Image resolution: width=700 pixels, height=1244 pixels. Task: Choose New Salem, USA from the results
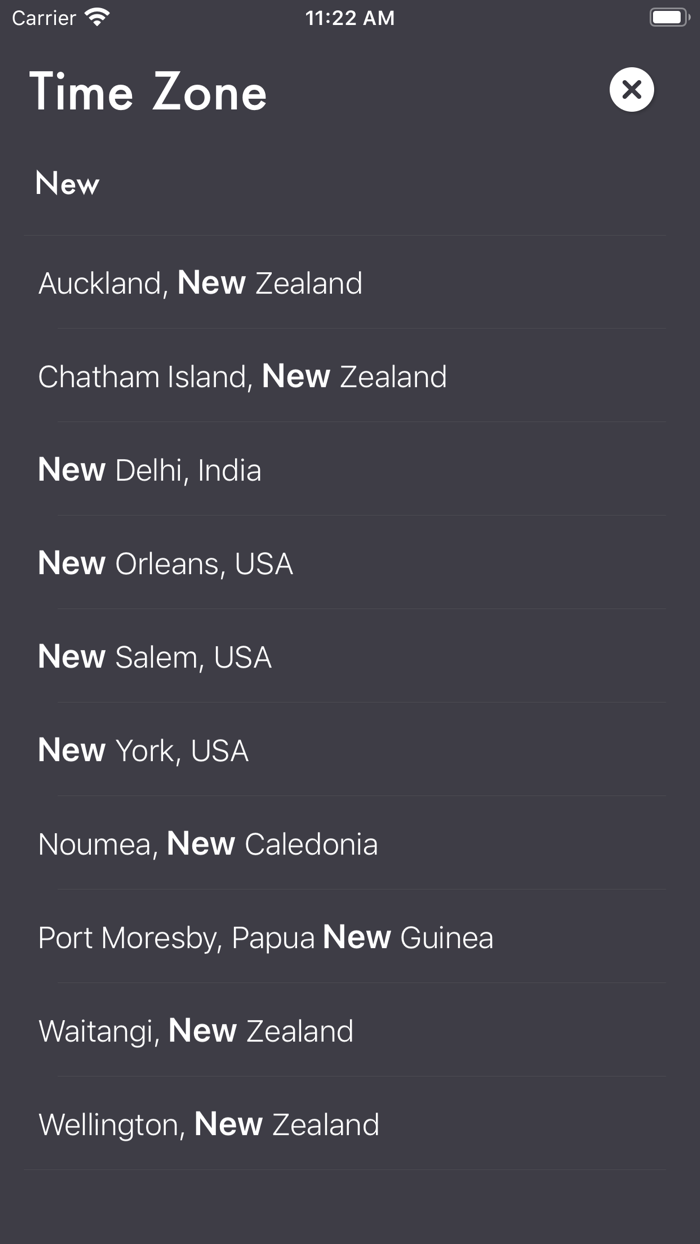pos(154,656)
